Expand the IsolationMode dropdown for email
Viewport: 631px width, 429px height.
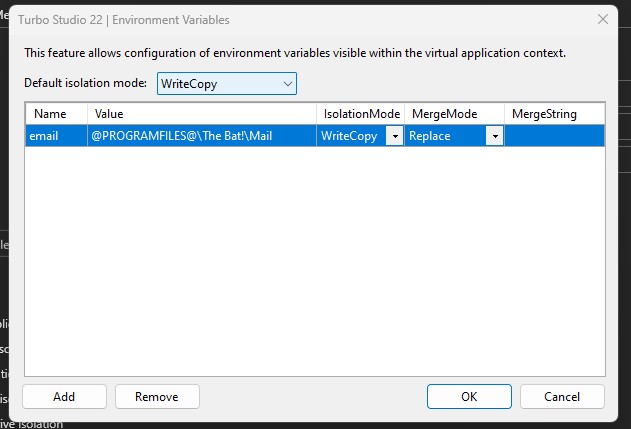click(395, 136)
